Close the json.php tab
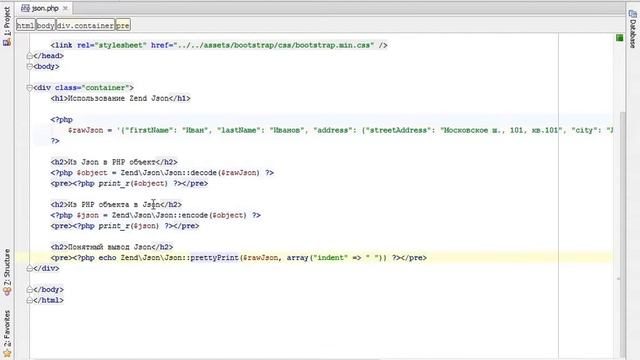This screenshot has width=640, height=360. point(65,8)
